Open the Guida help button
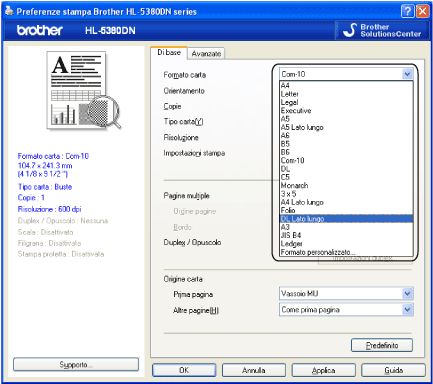Viewport: 433px width, 384px height. (393, 370)
